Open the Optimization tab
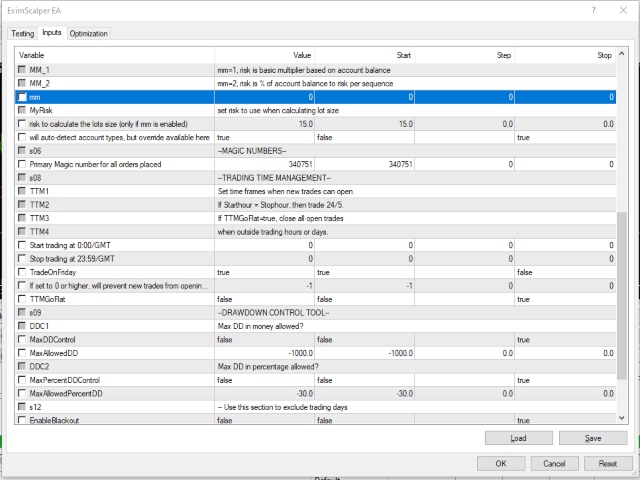The image size is (640, 480). coord(88,33)
